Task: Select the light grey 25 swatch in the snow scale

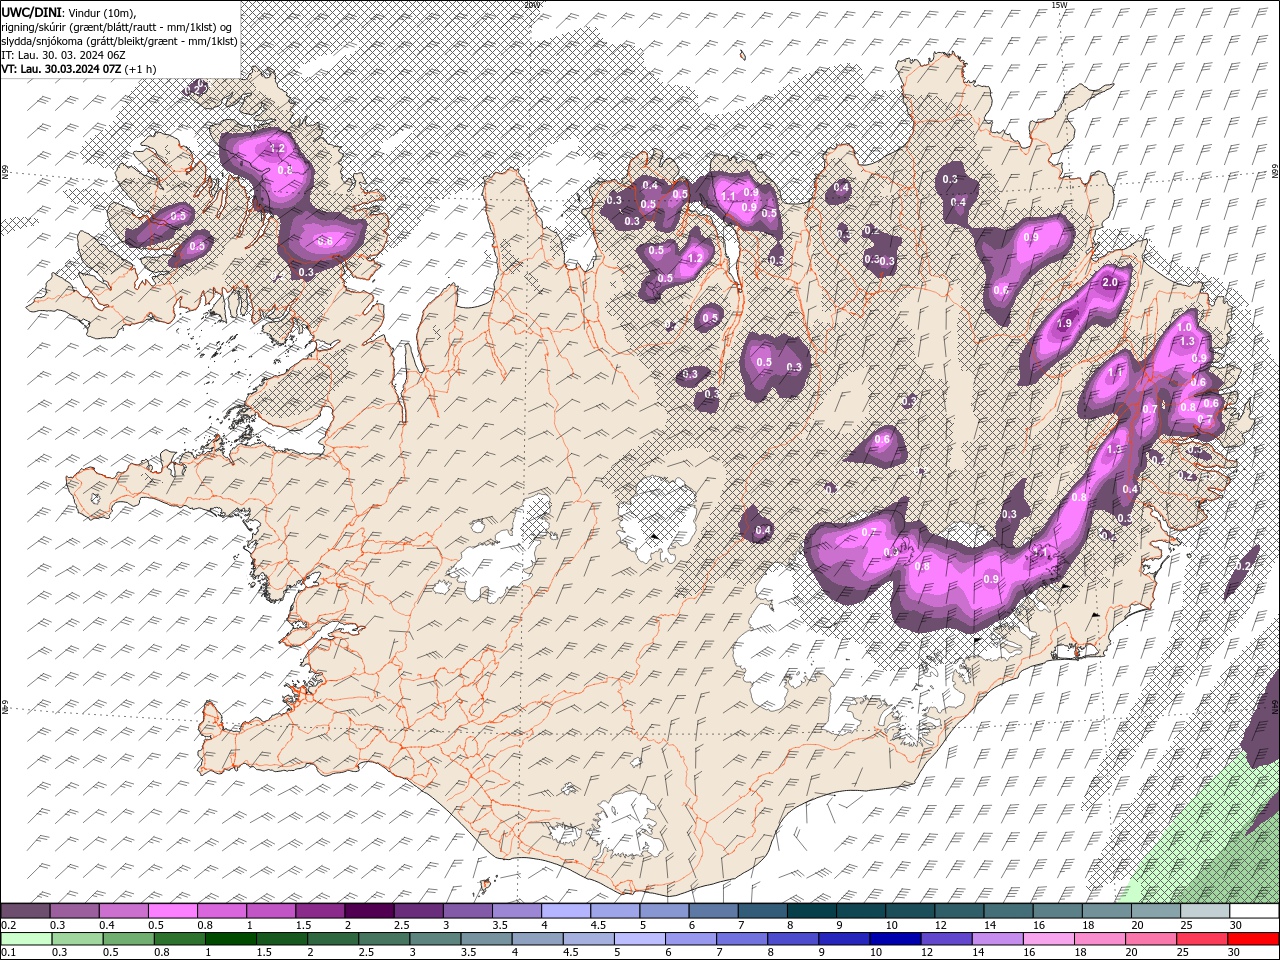Action: point(1206,912)
